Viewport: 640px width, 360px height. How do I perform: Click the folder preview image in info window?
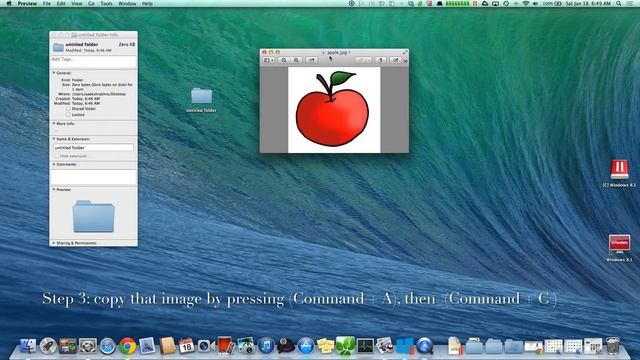(x=93, y=216)
